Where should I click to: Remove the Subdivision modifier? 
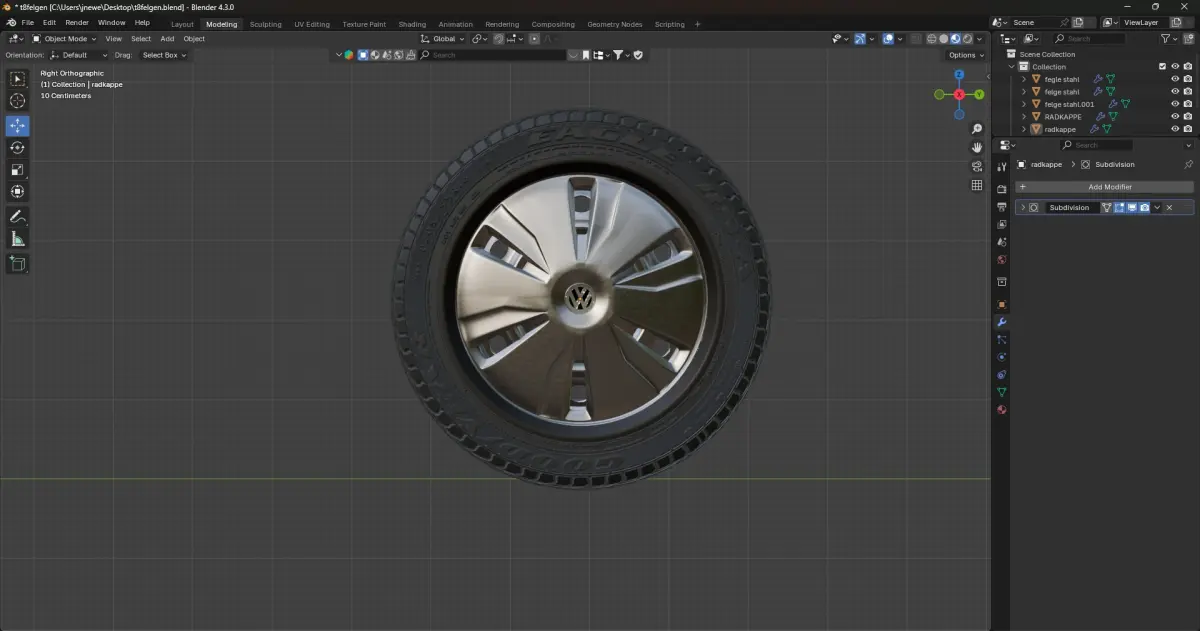1169,208
